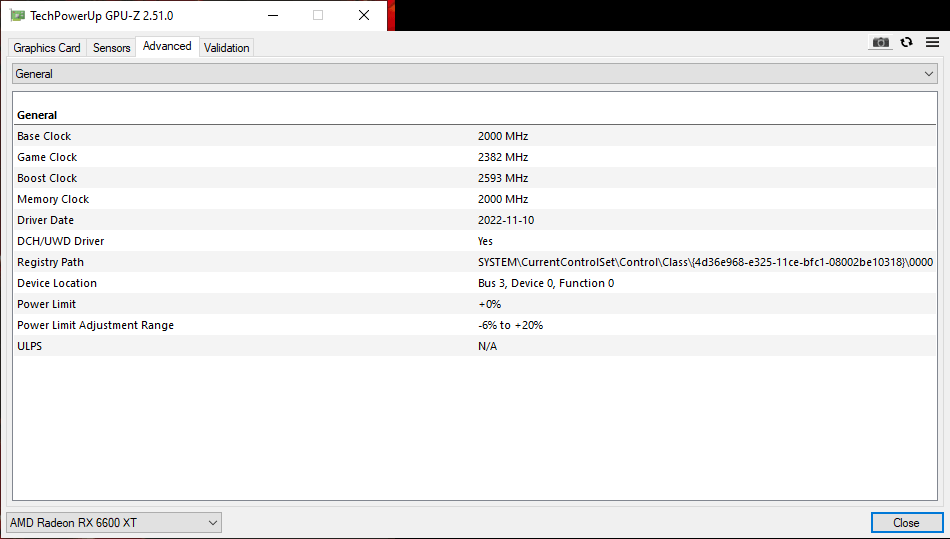Viewport: 950px width, 539px height.
Task: Click the refresh arrows icon
Action: point(906,42)
